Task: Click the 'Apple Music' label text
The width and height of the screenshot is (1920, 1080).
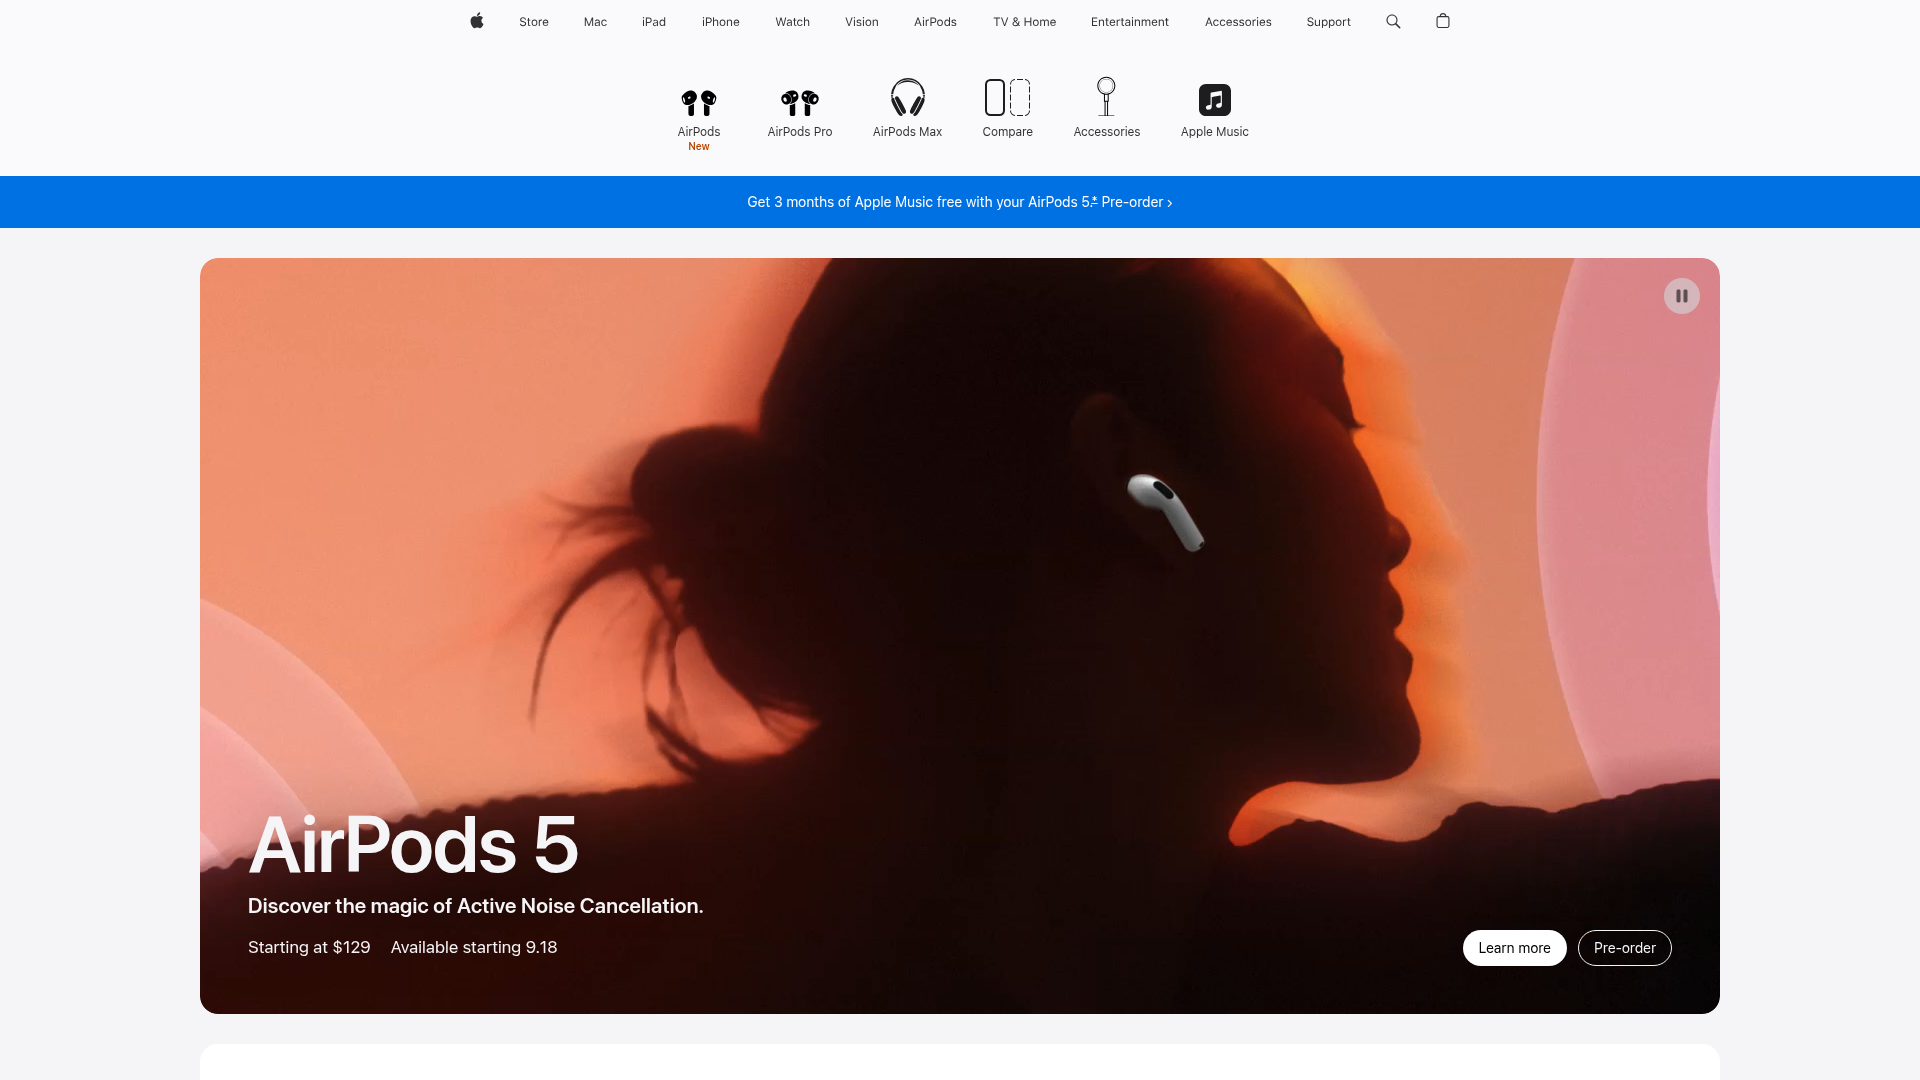Action: tap(1215, 132)
